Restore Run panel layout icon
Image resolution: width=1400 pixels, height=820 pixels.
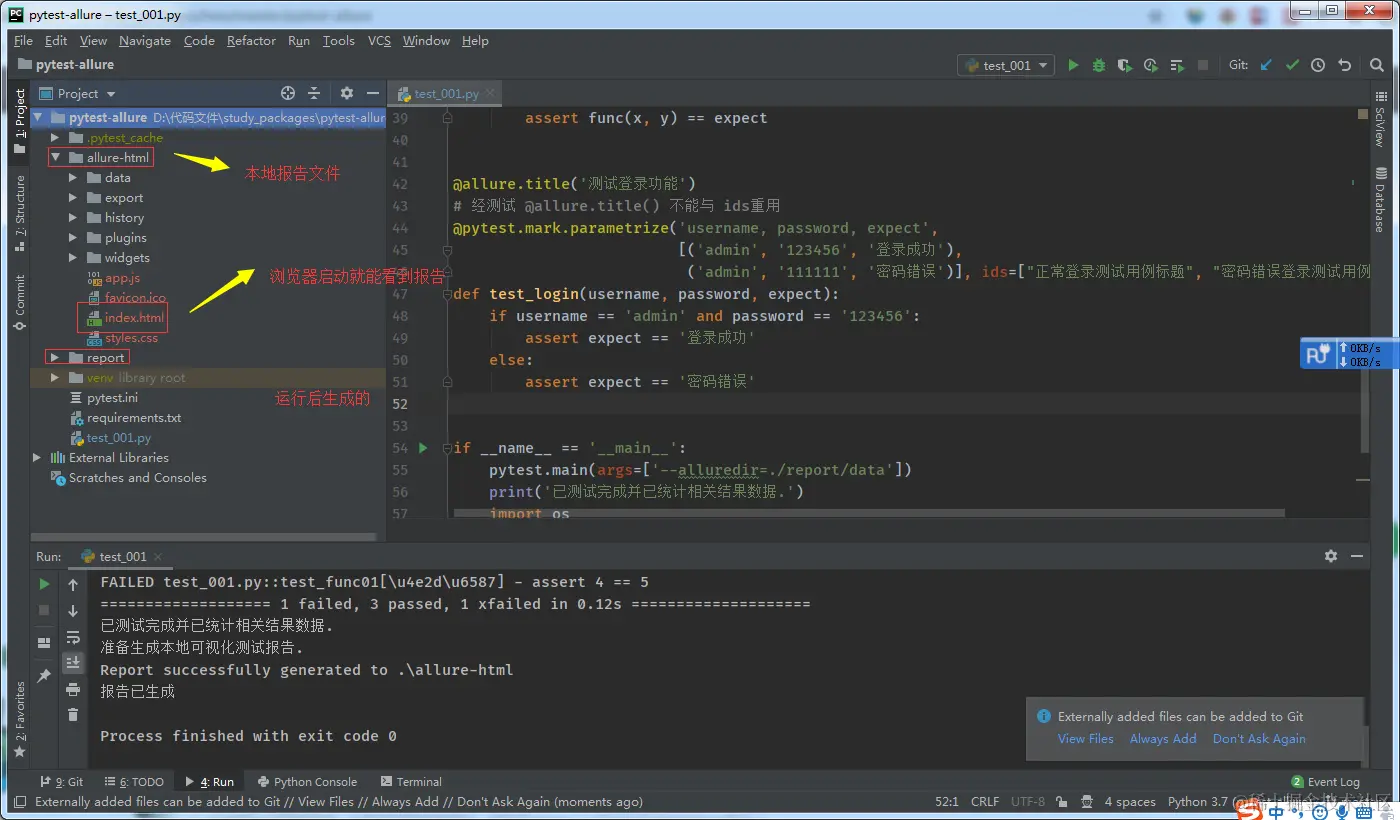[44, 642]
